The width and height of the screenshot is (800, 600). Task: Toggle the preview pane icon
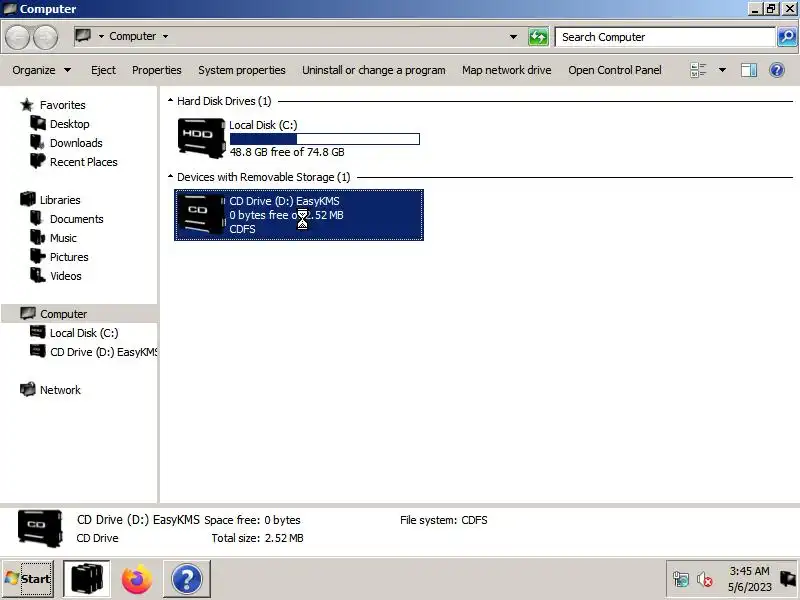point(748,70)
